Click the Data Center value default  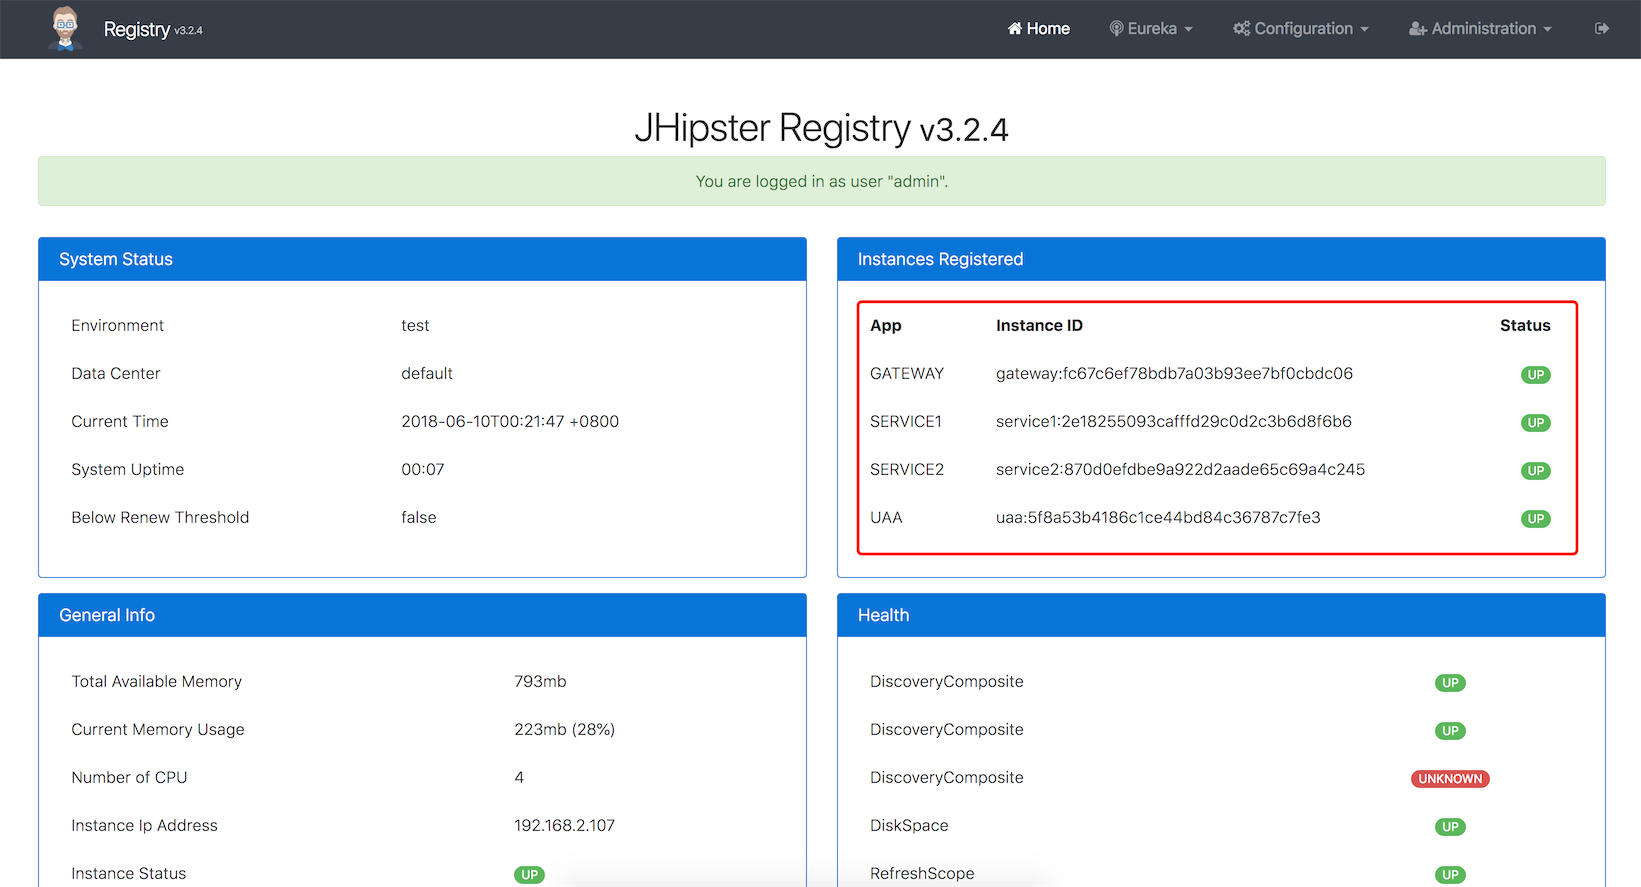(x=427, y=373)
